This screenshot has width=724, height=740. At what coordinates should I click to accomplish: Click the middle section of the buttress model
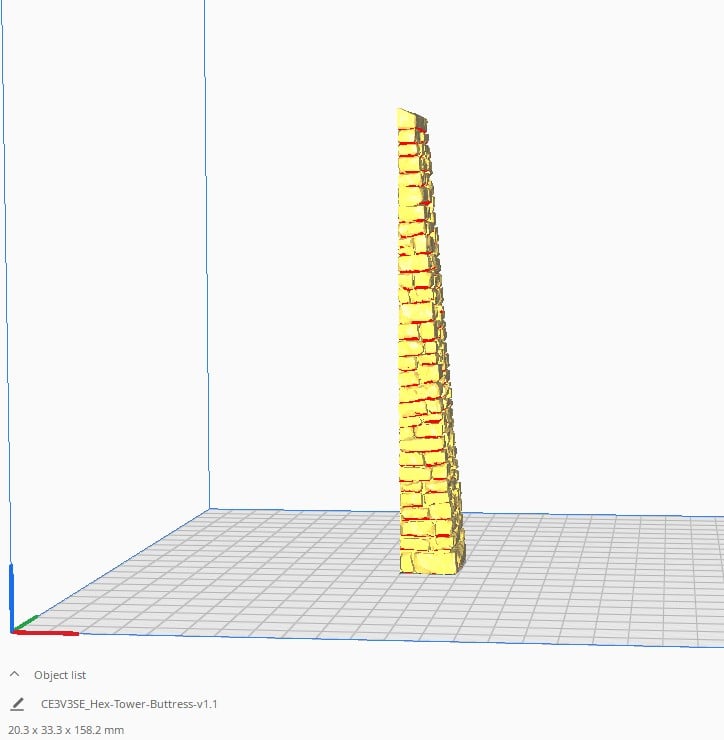422,340
